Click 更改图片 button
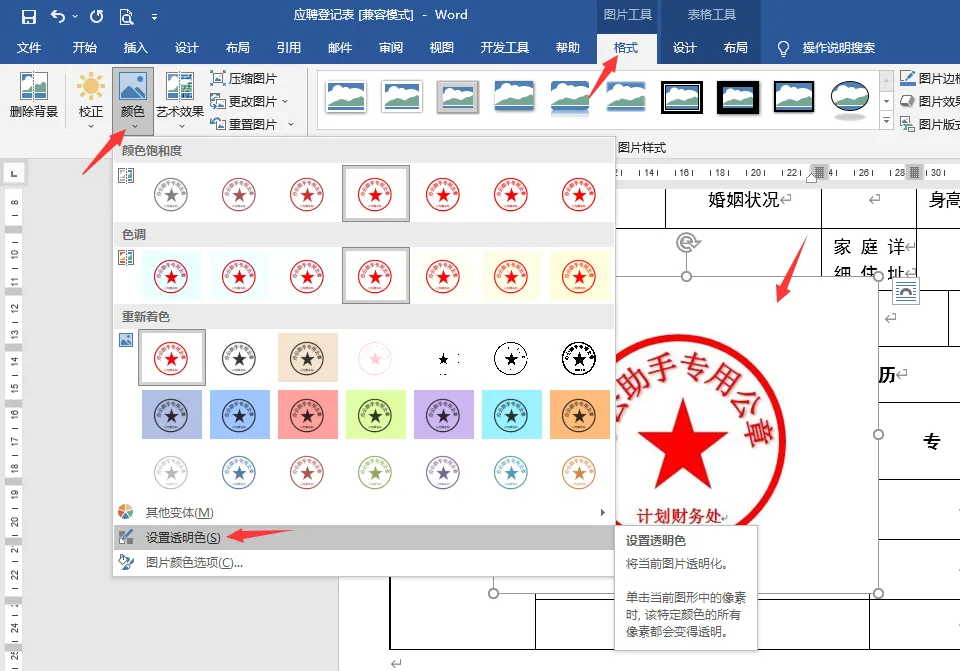The image size is (960, 671). pyautogui.click(x=243, y=101)
